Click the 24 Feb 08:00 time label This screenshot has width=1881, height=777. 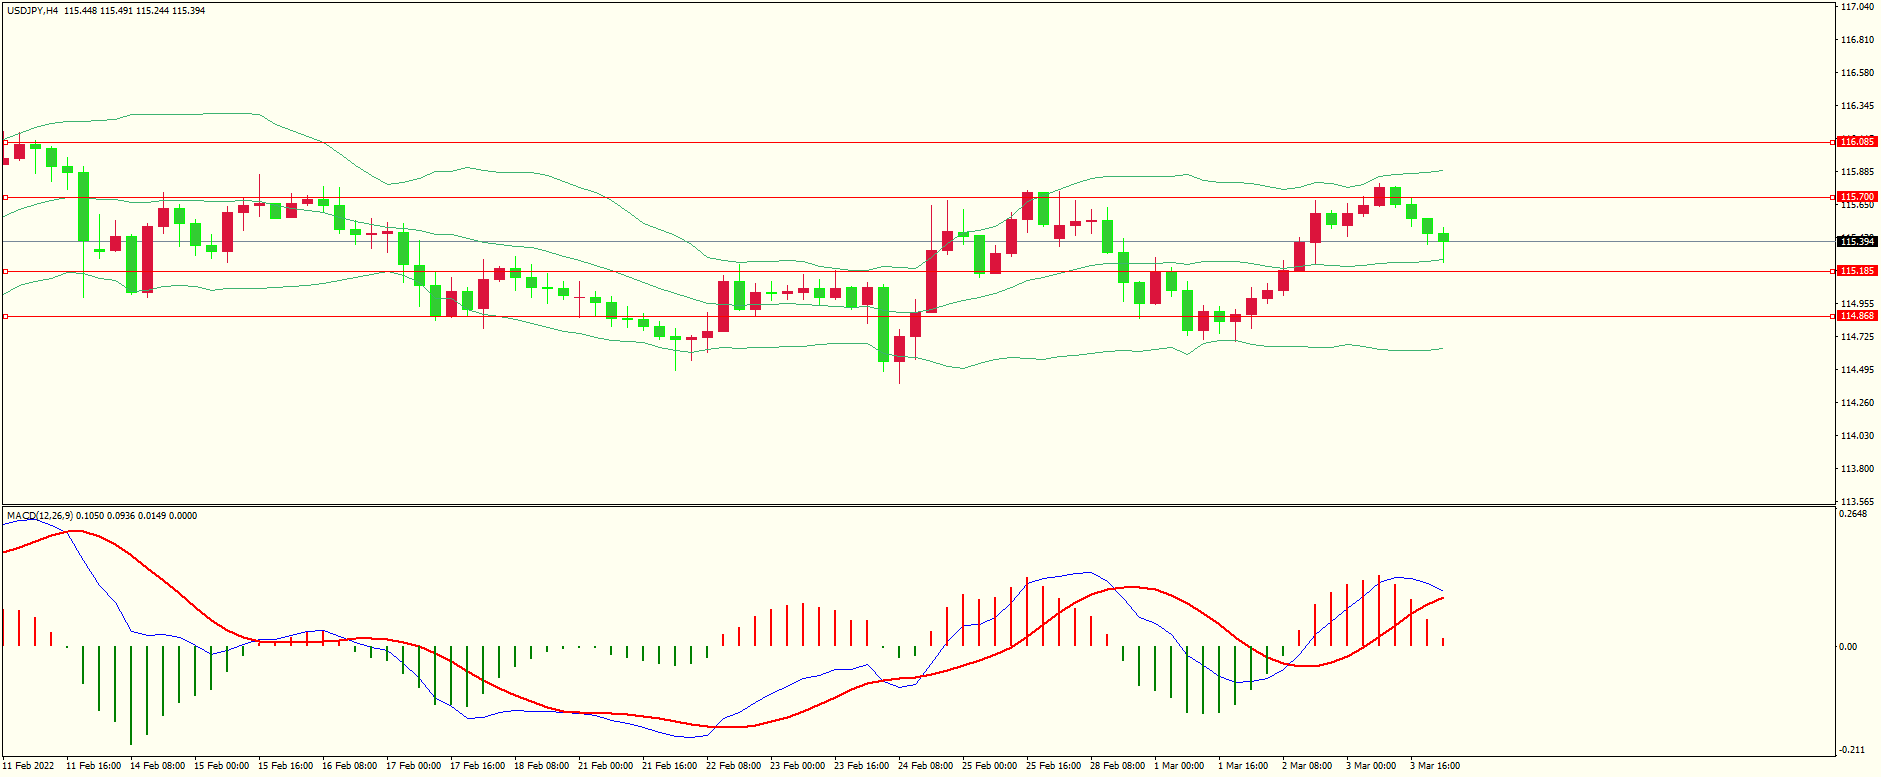pyautogui.click(x=925, y=766)
